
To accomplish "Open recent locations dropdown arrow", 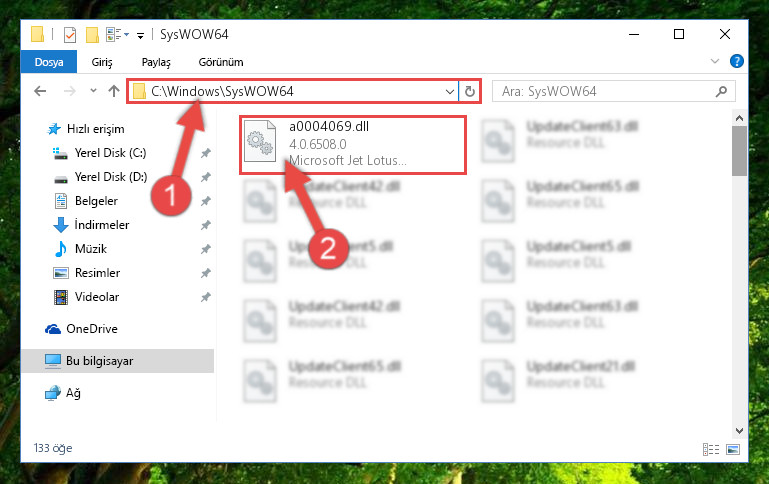I will pyautogui.click(x=93, y=91).
